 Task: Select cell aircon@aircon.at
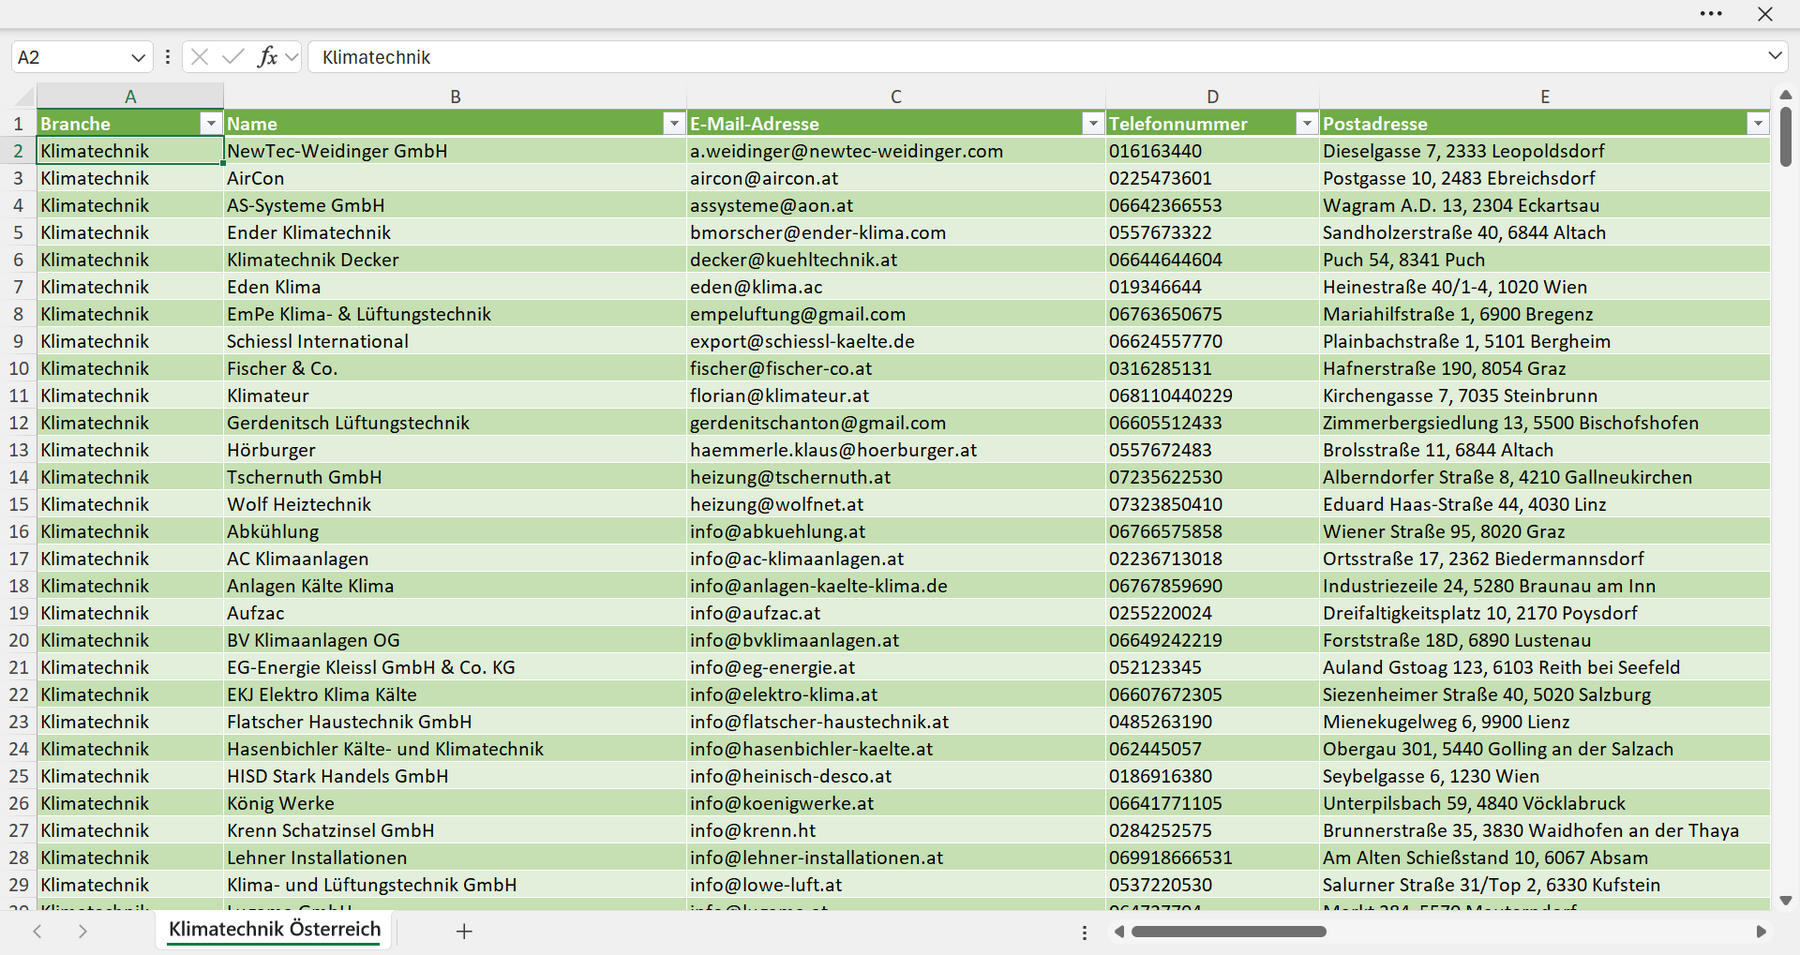[x=896, y=178]
